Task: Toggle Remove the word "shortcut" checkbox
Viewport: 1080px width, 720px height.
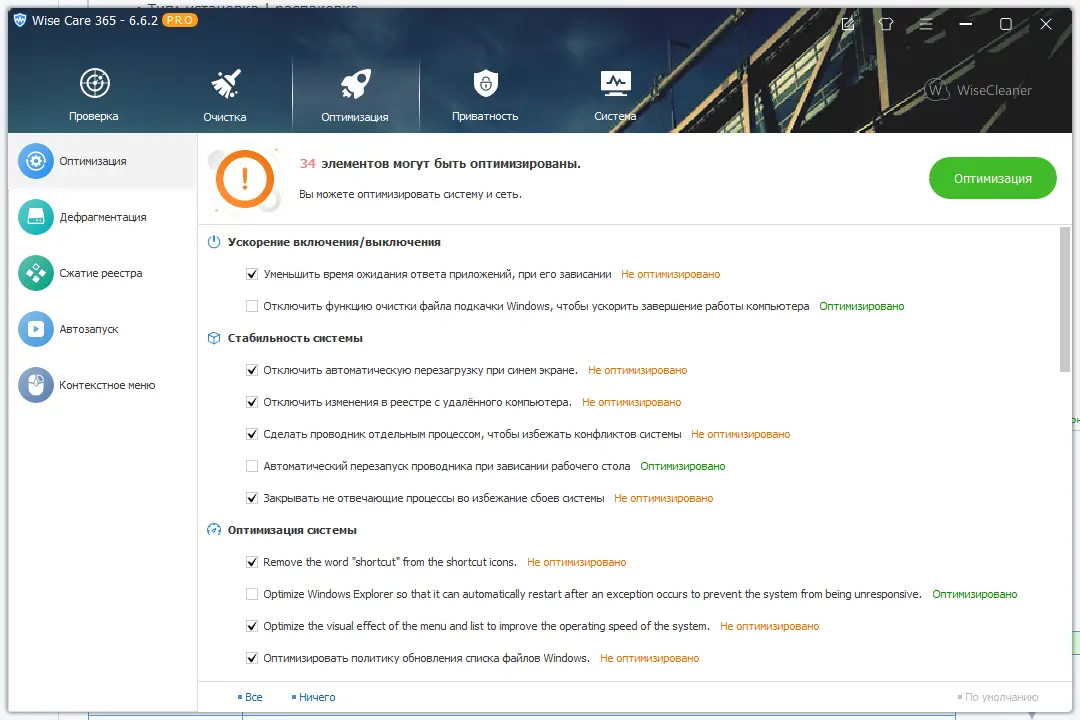Action: click(252, 562)
